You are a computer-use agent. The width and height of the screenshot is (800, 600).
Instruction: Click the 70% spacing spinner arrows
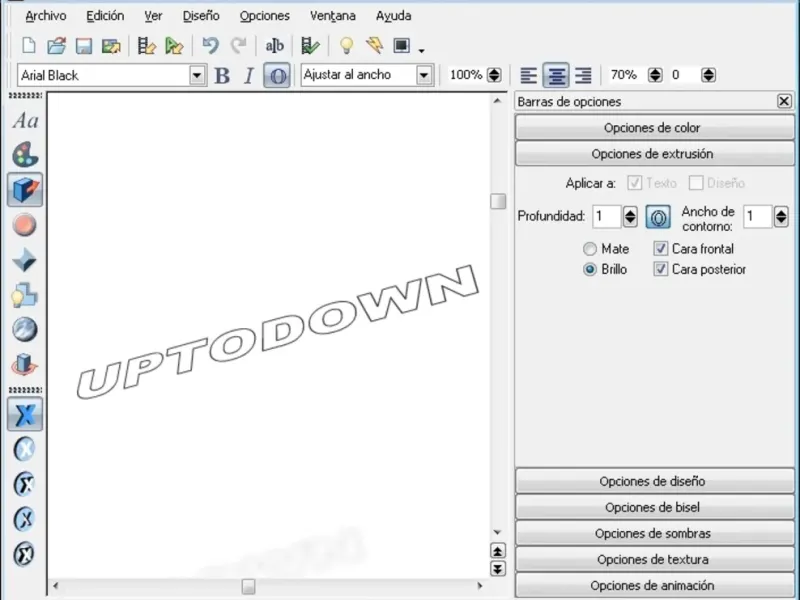coord(655,75)
